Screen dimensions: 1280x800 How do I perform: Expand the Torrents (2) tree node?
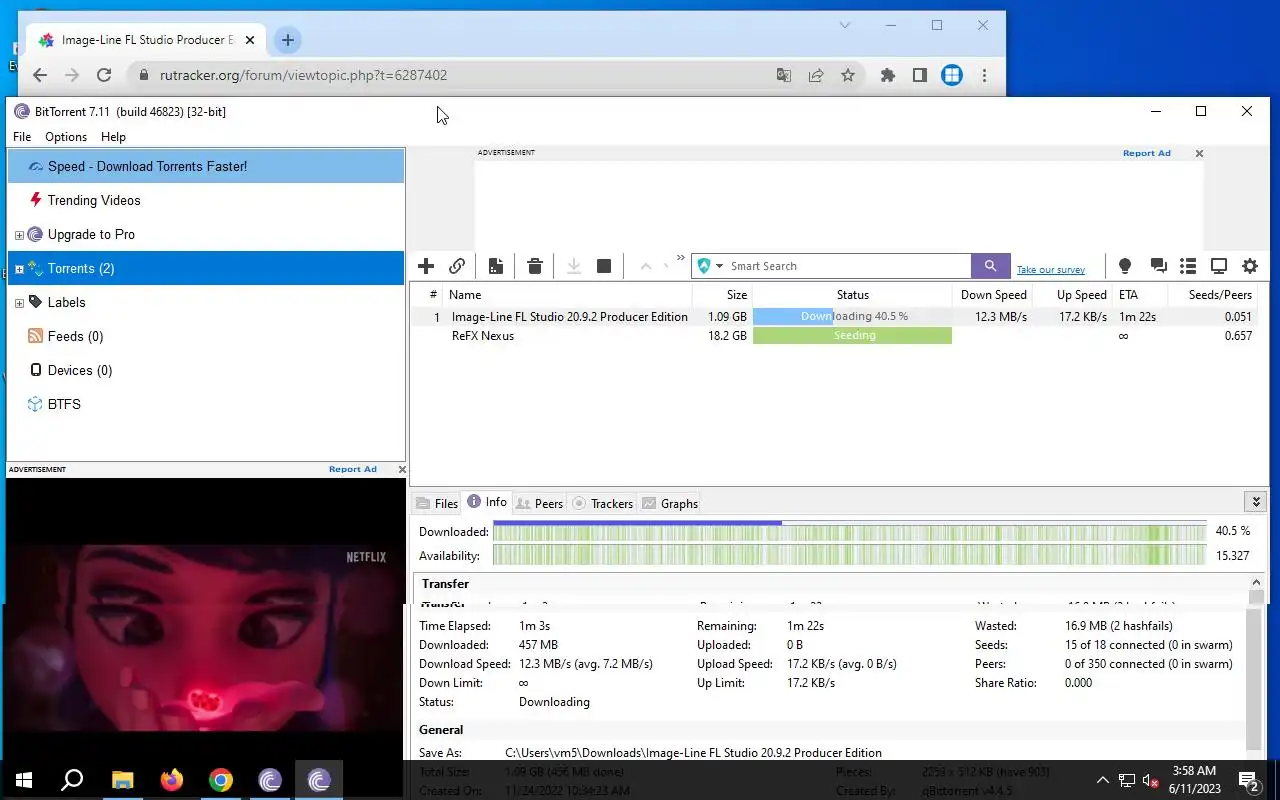click(19, 269)
